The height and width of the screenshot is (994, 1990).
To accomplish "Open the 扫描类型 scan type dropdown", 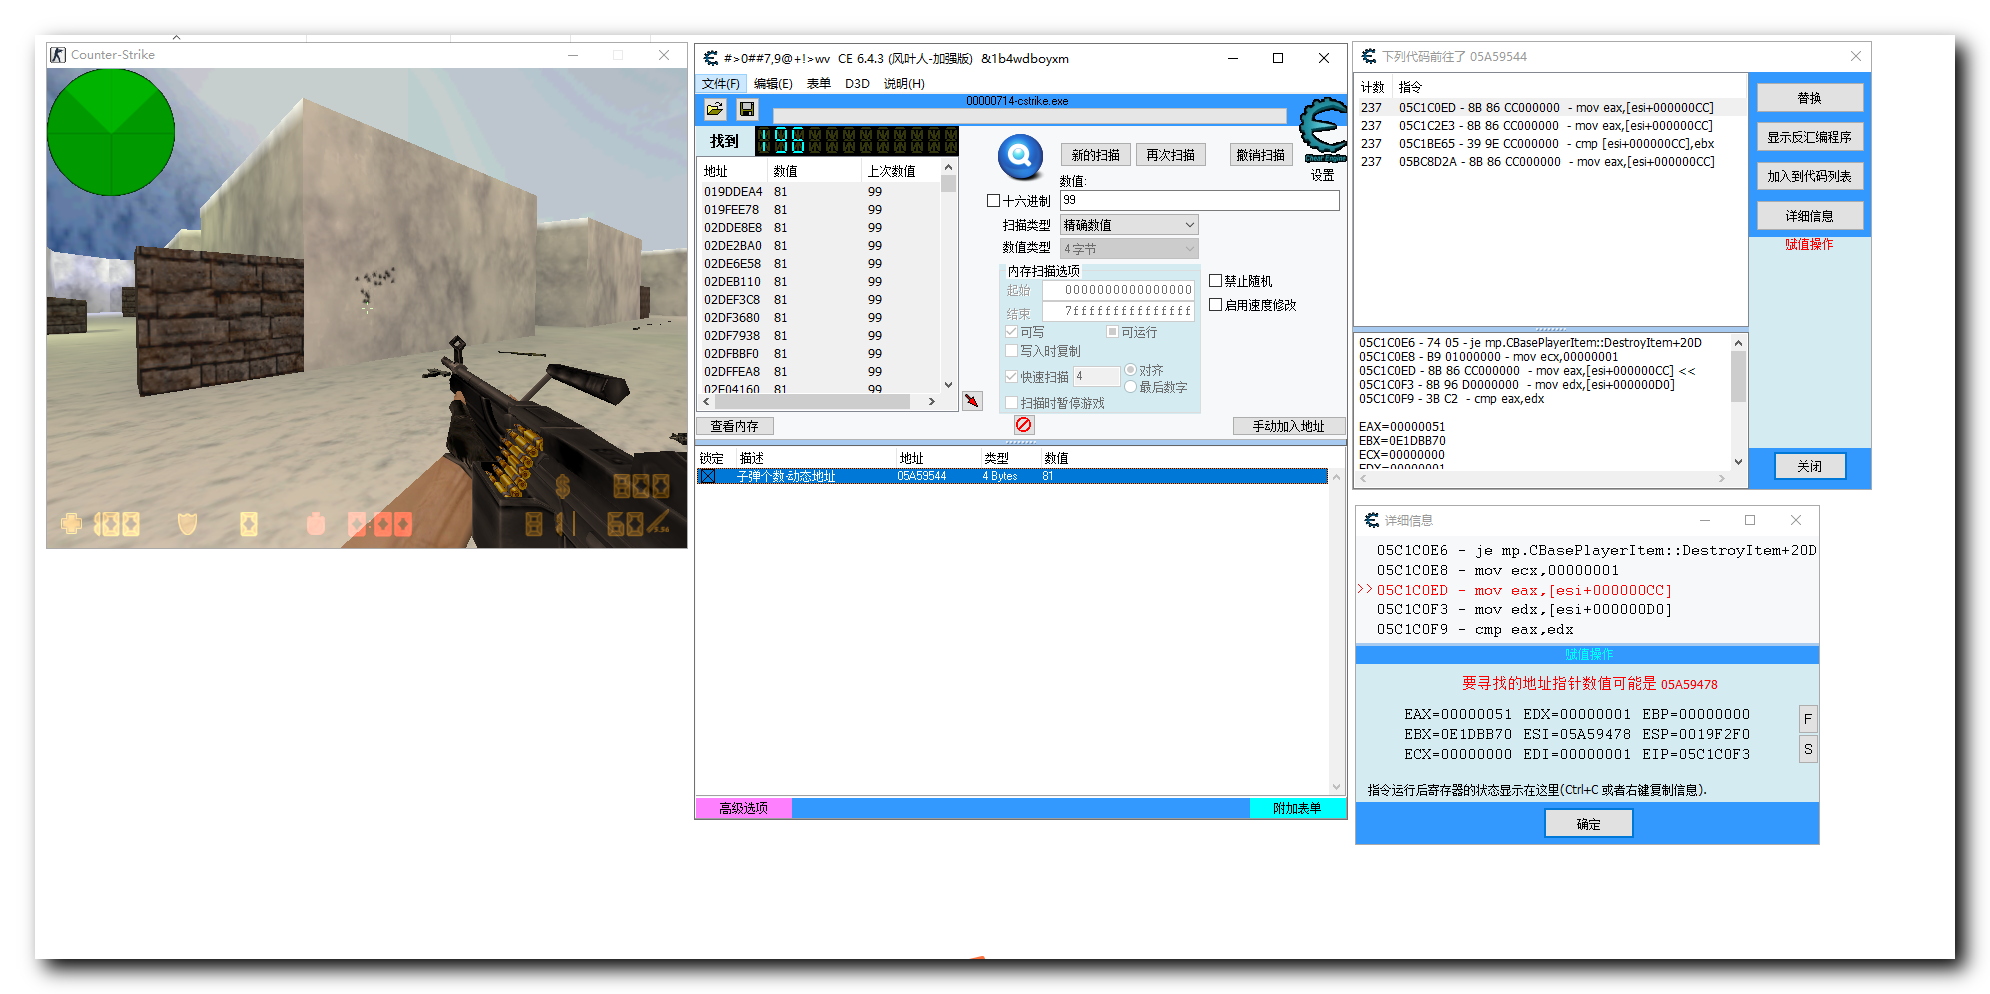I will [x=1129, y=225].
